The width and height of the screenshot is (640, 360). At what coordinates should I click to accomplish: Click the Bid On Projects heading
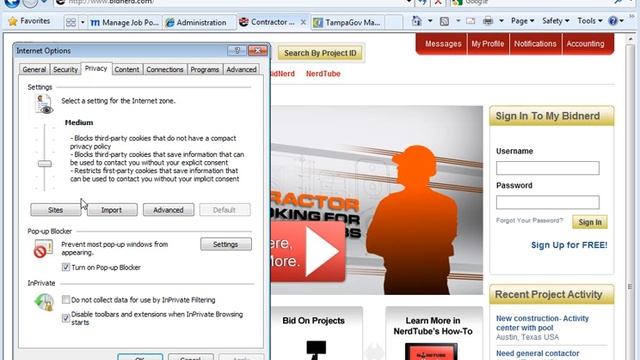(x=313, y=321)
